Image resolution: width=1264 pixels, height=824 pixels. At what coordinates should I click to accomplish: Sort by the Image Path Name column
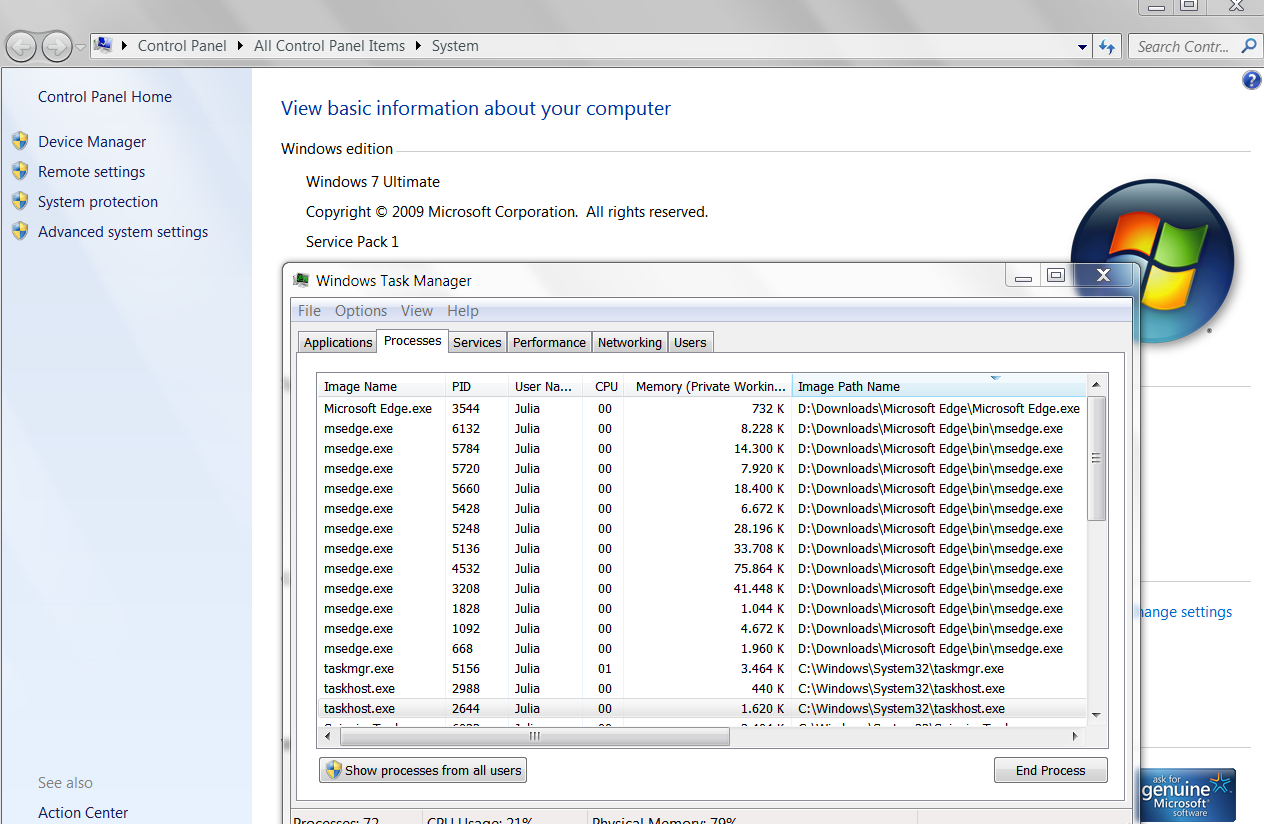938,386
